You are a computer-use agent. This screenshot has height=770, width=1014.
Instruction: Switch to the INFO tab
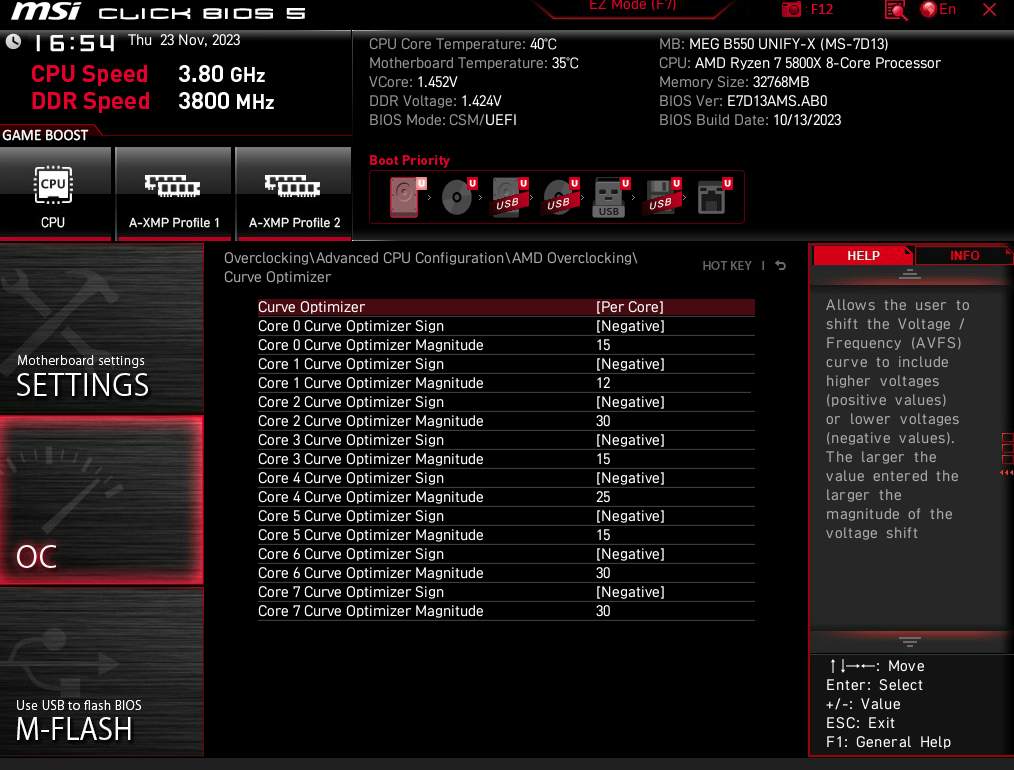point(964,255)
